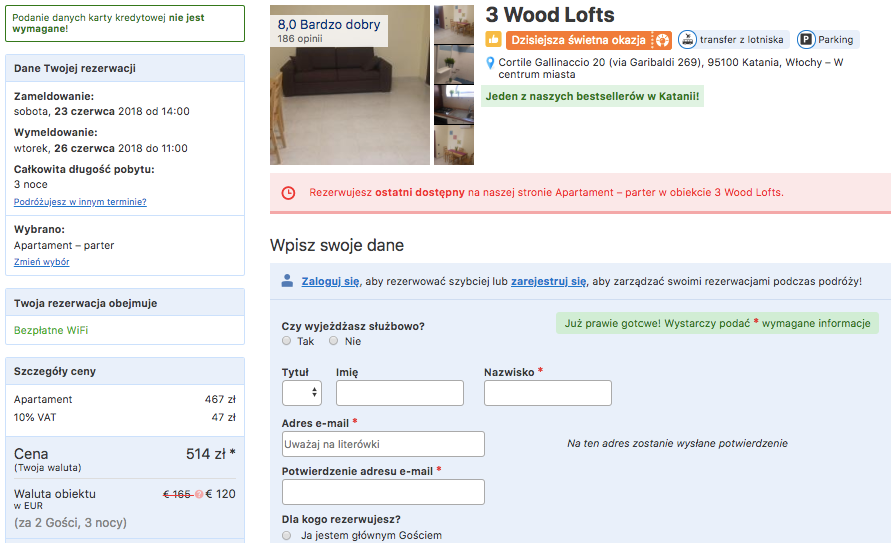Open fourth small thumbnail with table
The height and width of the screenshot is (543, 895).
click(x=454, y=146)
